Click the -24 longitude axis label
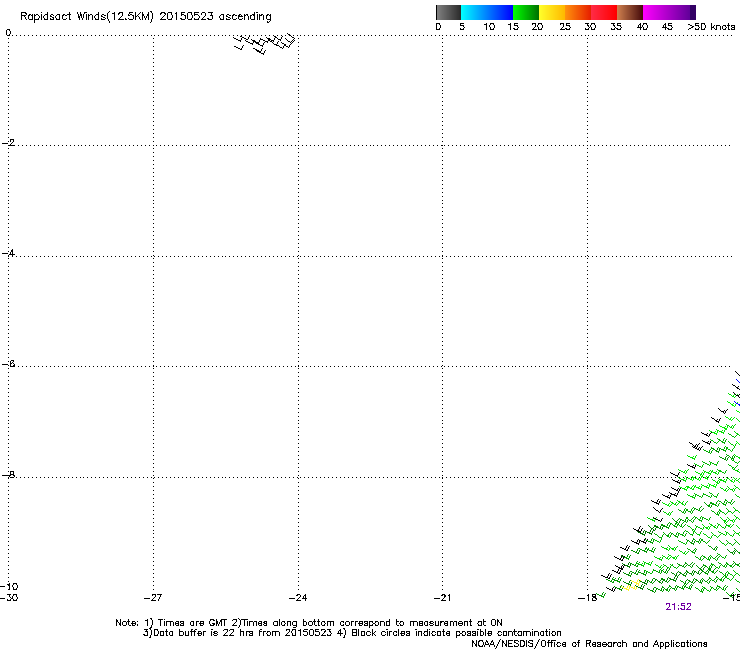Screen dimensions: 740x650 click(298, 598)
